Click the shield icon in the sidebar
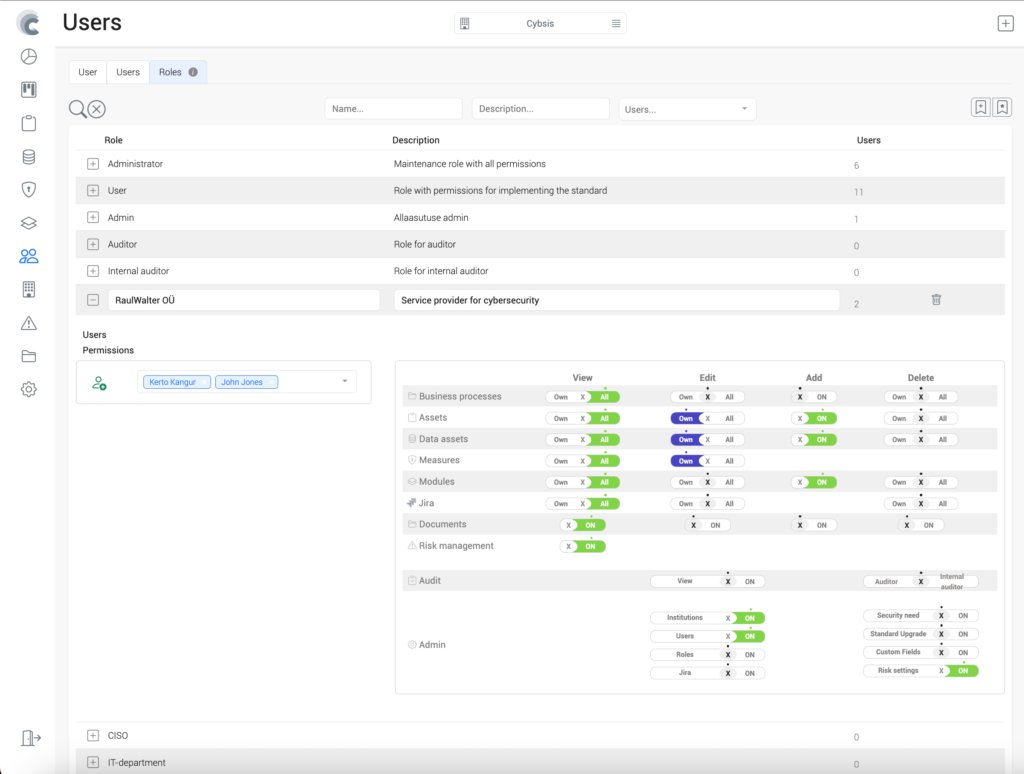The image size is (1024, 774). click(x=29, y=189)
